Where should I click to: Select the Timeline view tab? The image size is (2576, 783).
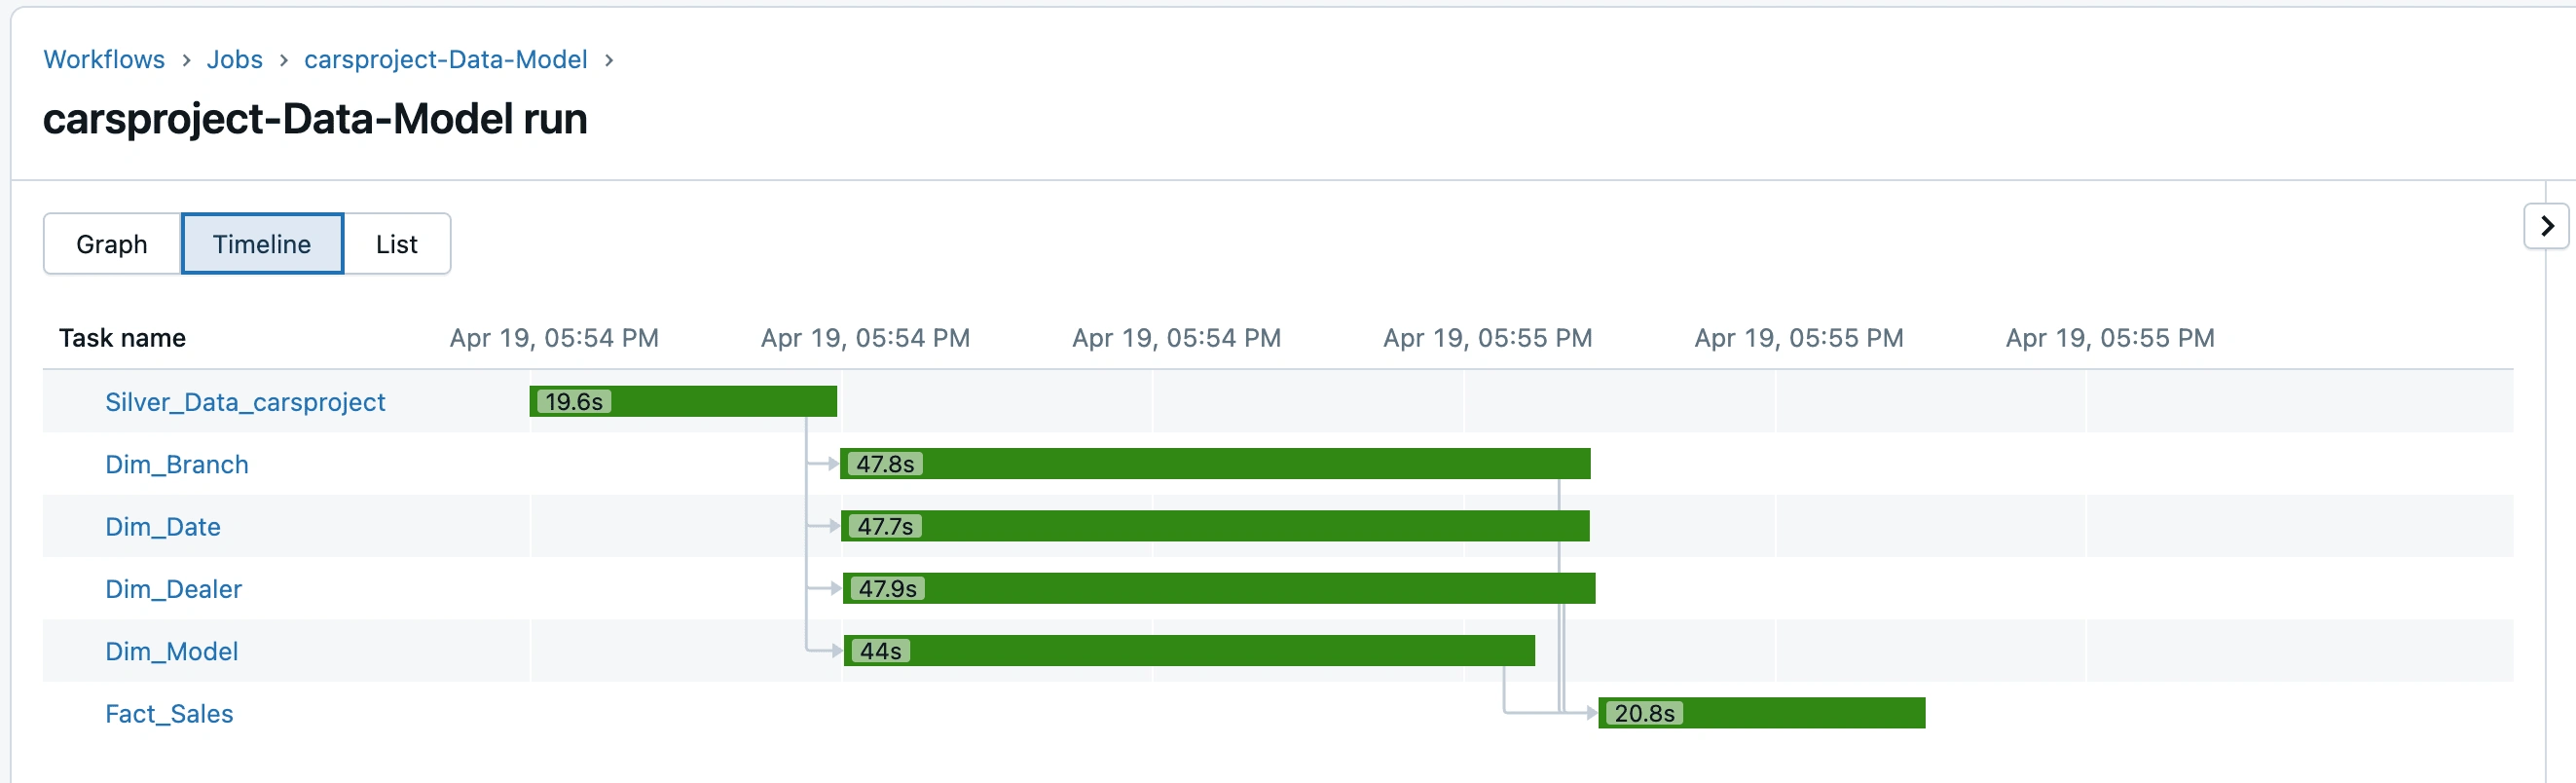pyautogui.click(x=262, y=244)
